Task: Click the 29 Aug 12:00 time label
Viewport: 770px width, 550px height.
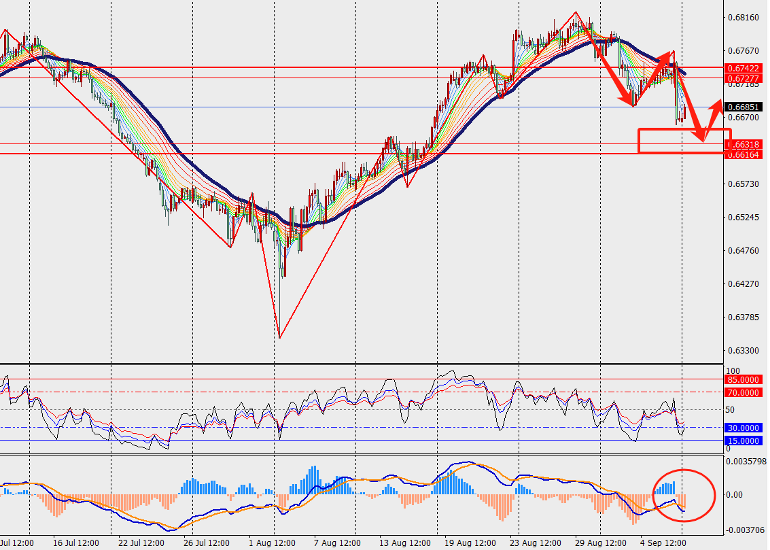Action: (x=601, y=543)
